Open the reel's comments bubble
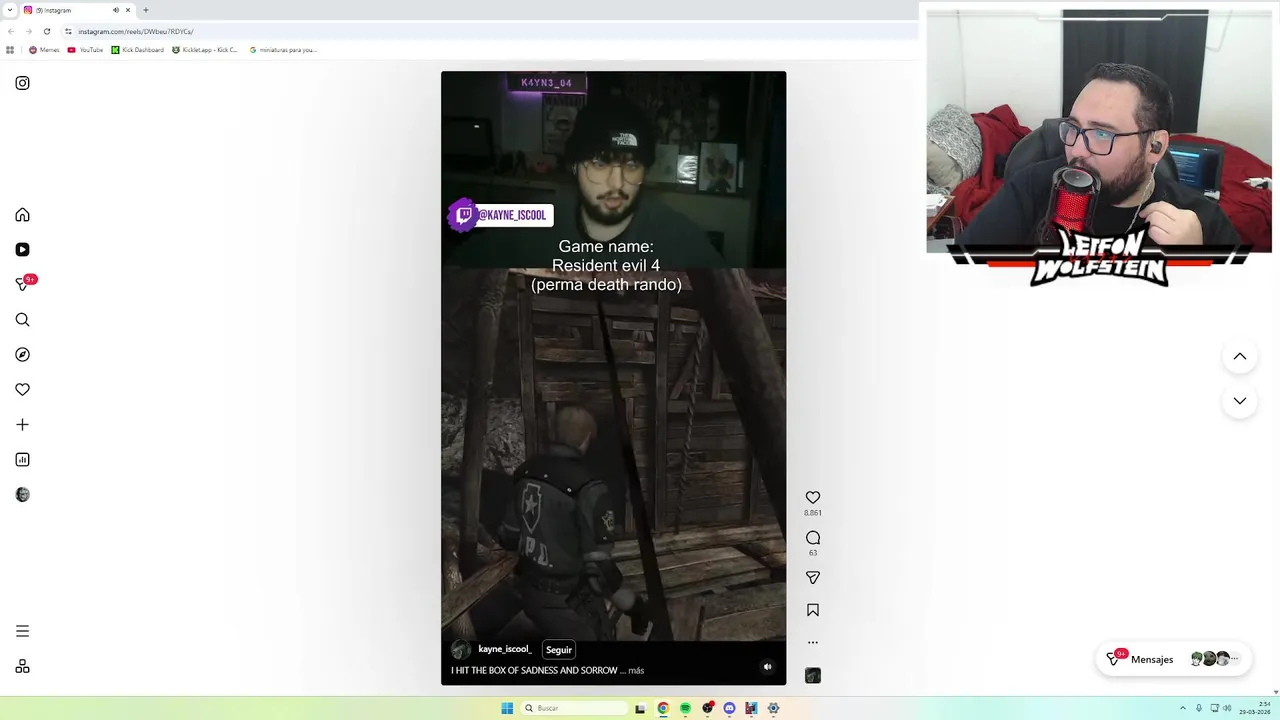 813,538
